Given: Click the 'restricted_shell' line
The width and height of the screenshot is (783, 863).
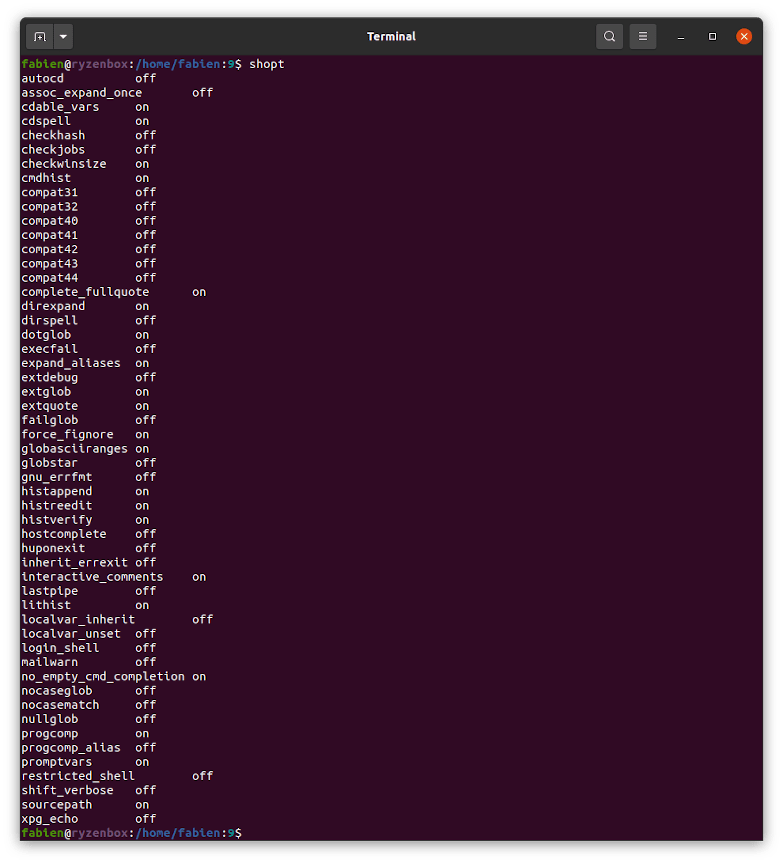Looking at the screenshot, I should [x=77, y=776].
